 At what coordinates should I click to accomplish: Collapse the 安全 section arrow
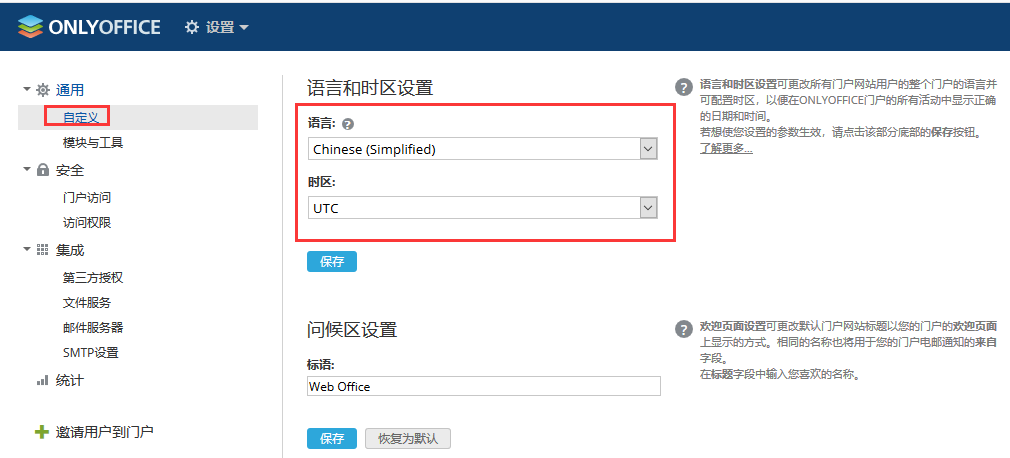(x=27, y=169)
